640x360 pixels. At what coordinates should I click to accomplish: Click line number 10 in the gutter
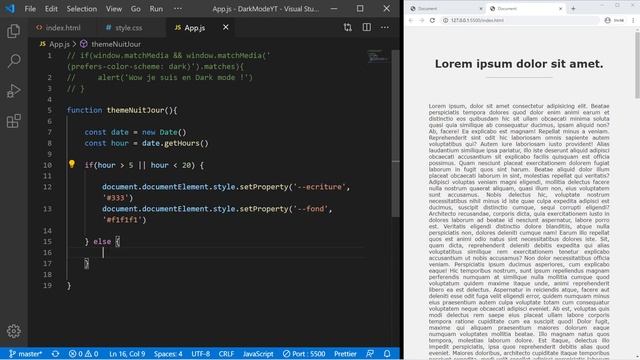pos(47,165)
